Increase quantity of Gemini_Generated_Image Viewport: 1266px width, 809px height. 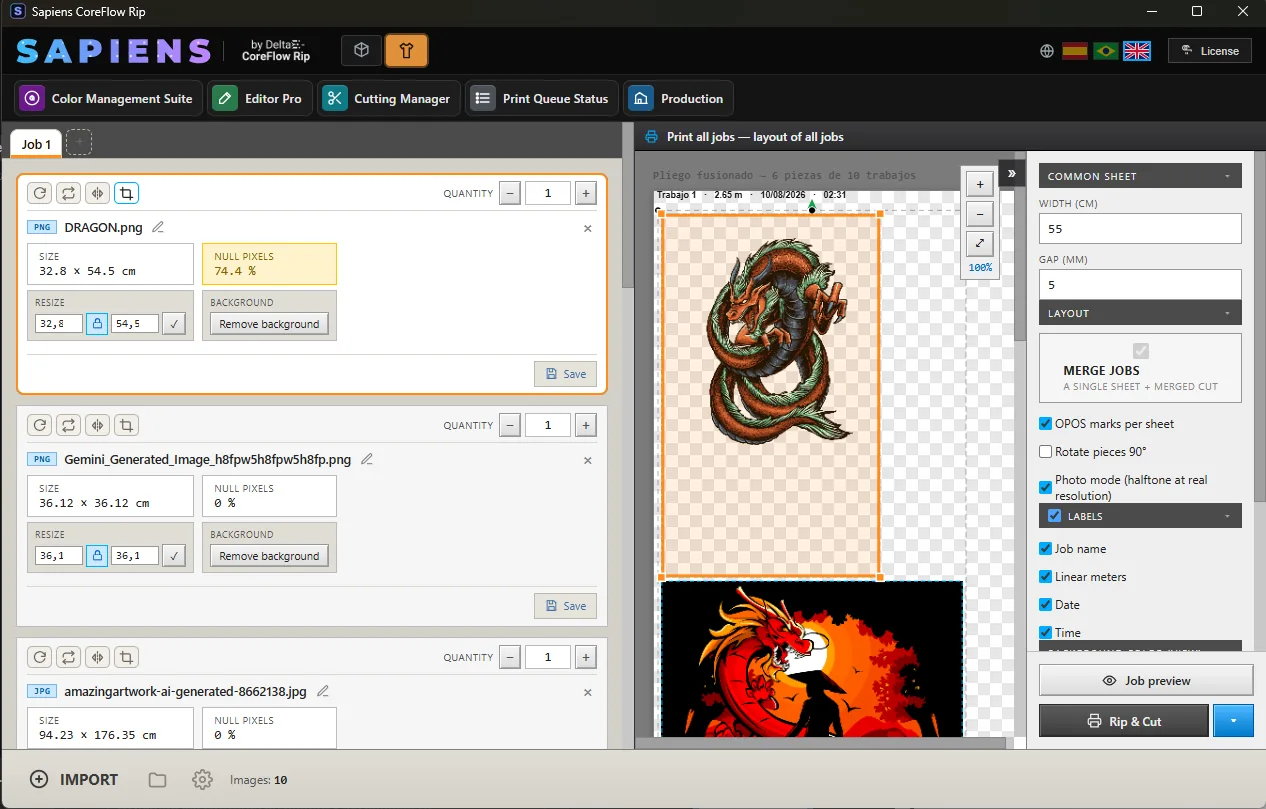586,426
